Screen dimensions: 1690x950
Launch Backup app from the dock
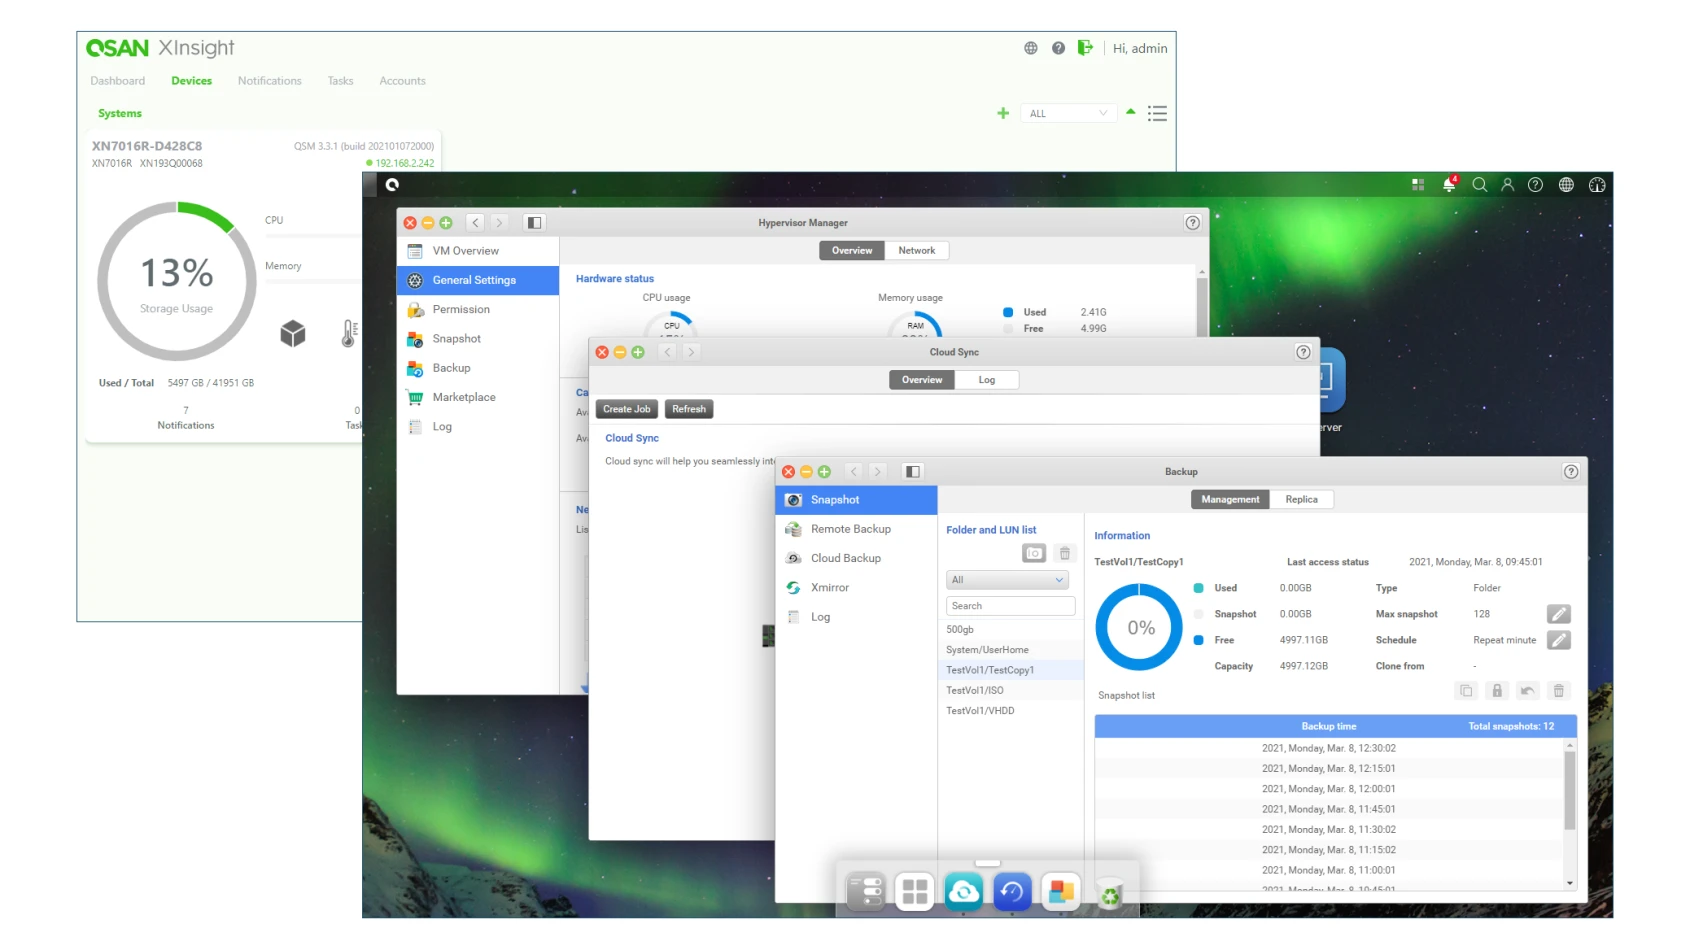[x=1012, y=891]
